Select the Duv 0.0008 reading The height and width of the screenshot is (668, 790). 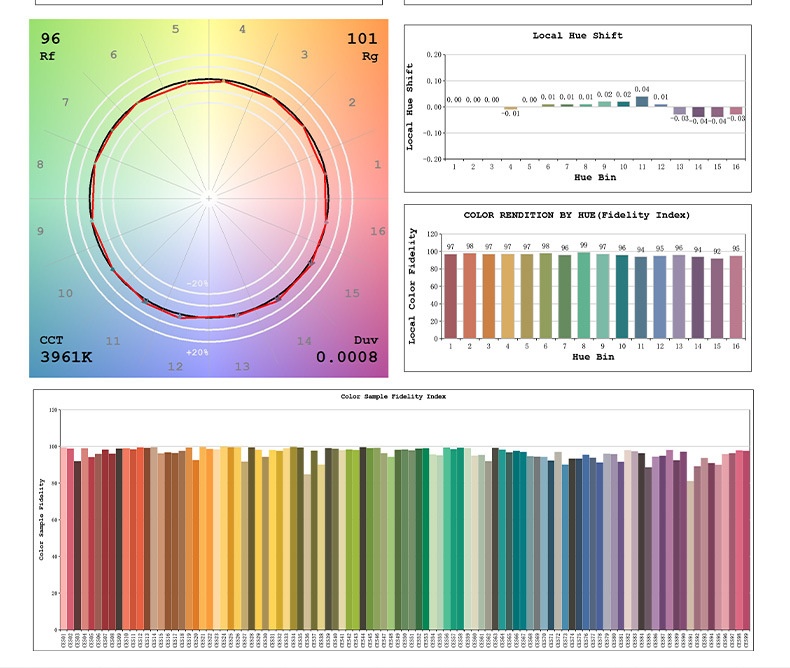click(347, 357)
